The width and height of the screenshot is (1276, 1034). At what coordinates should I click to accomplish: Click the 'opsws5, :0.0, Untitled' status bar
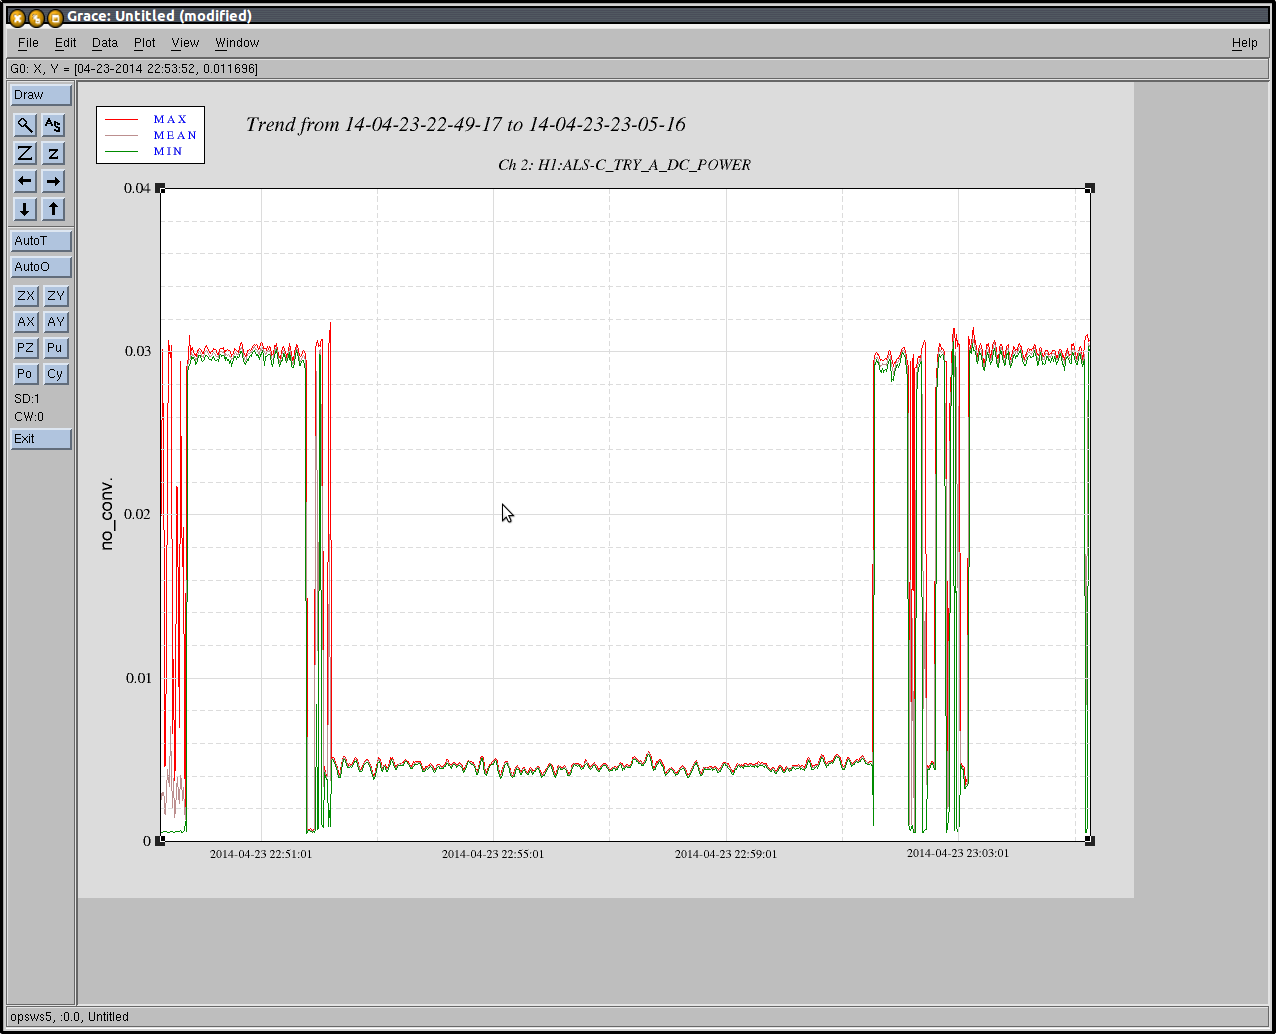pos(637,1017)
